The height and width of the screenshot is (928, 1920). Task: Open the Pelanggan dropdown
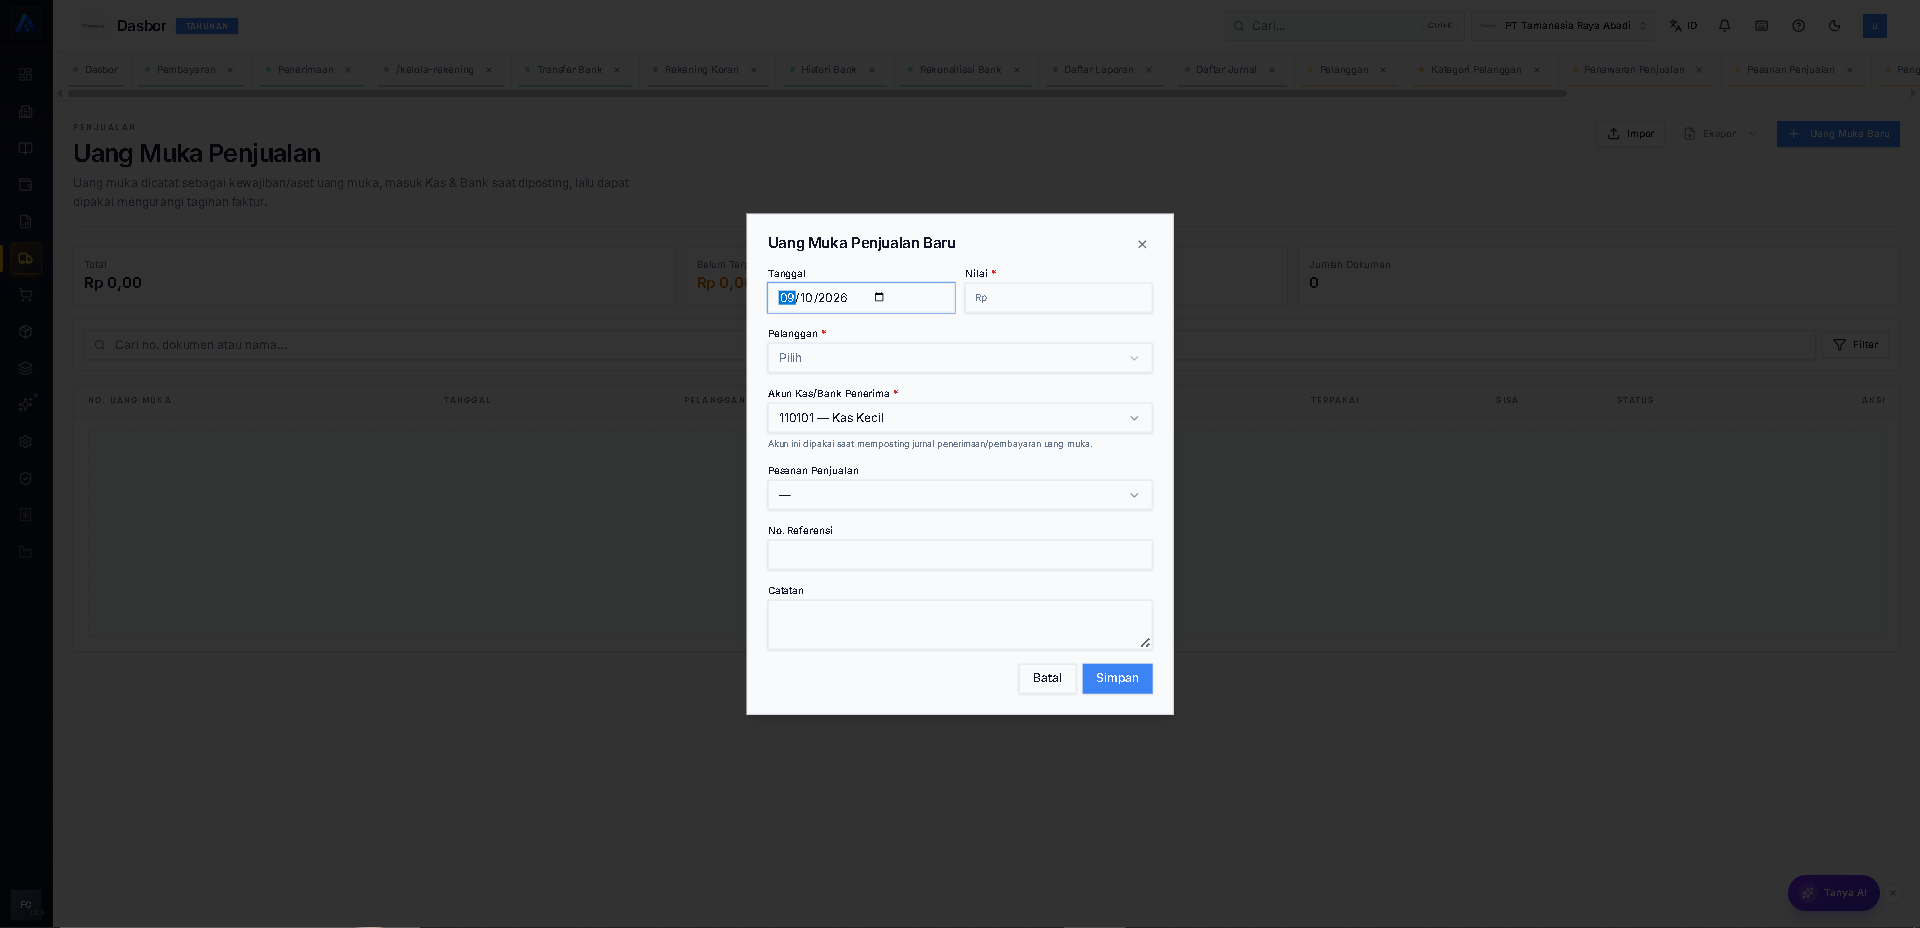click(959, 358)
